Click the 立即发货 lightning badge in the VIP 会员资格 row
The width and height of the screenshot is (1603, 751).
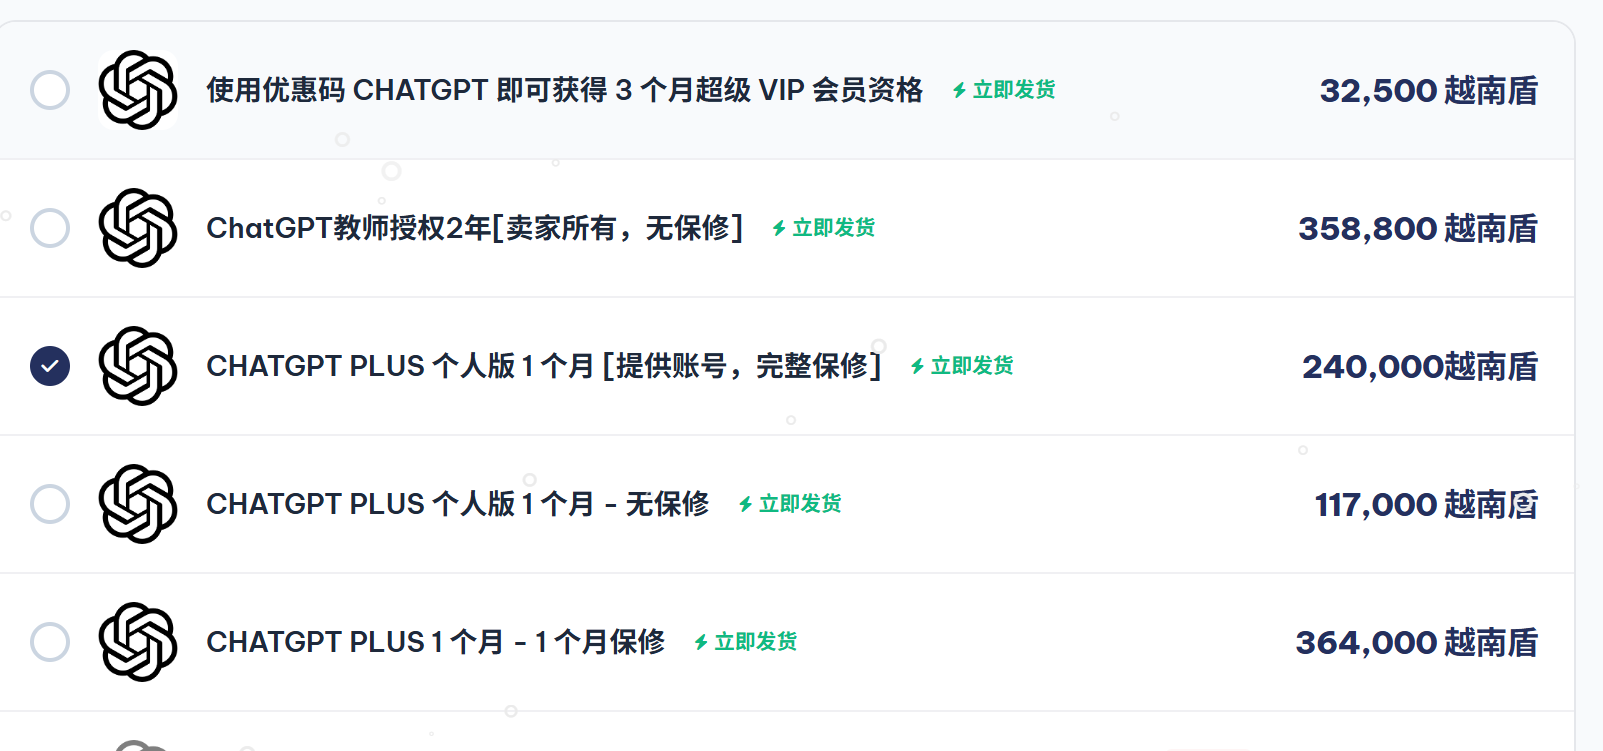[1004, 90]
